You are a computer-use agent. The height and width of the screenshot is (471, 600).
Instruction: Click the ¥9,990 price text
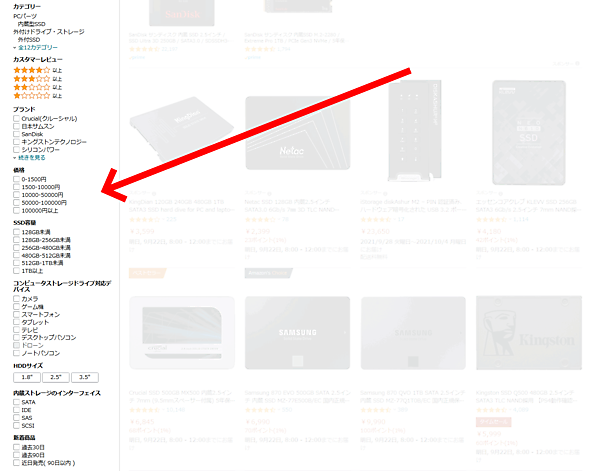[373, 422]
